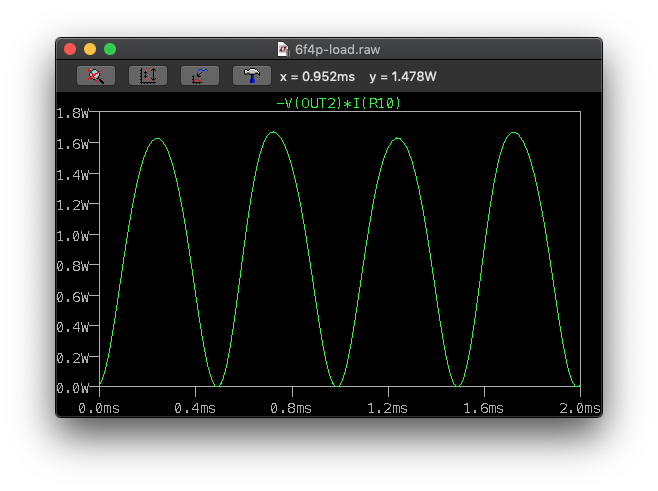The height and width of the screenshot is (491, 658).
Task: Minimize the window using the yellow button
Action: pos(90,48)
